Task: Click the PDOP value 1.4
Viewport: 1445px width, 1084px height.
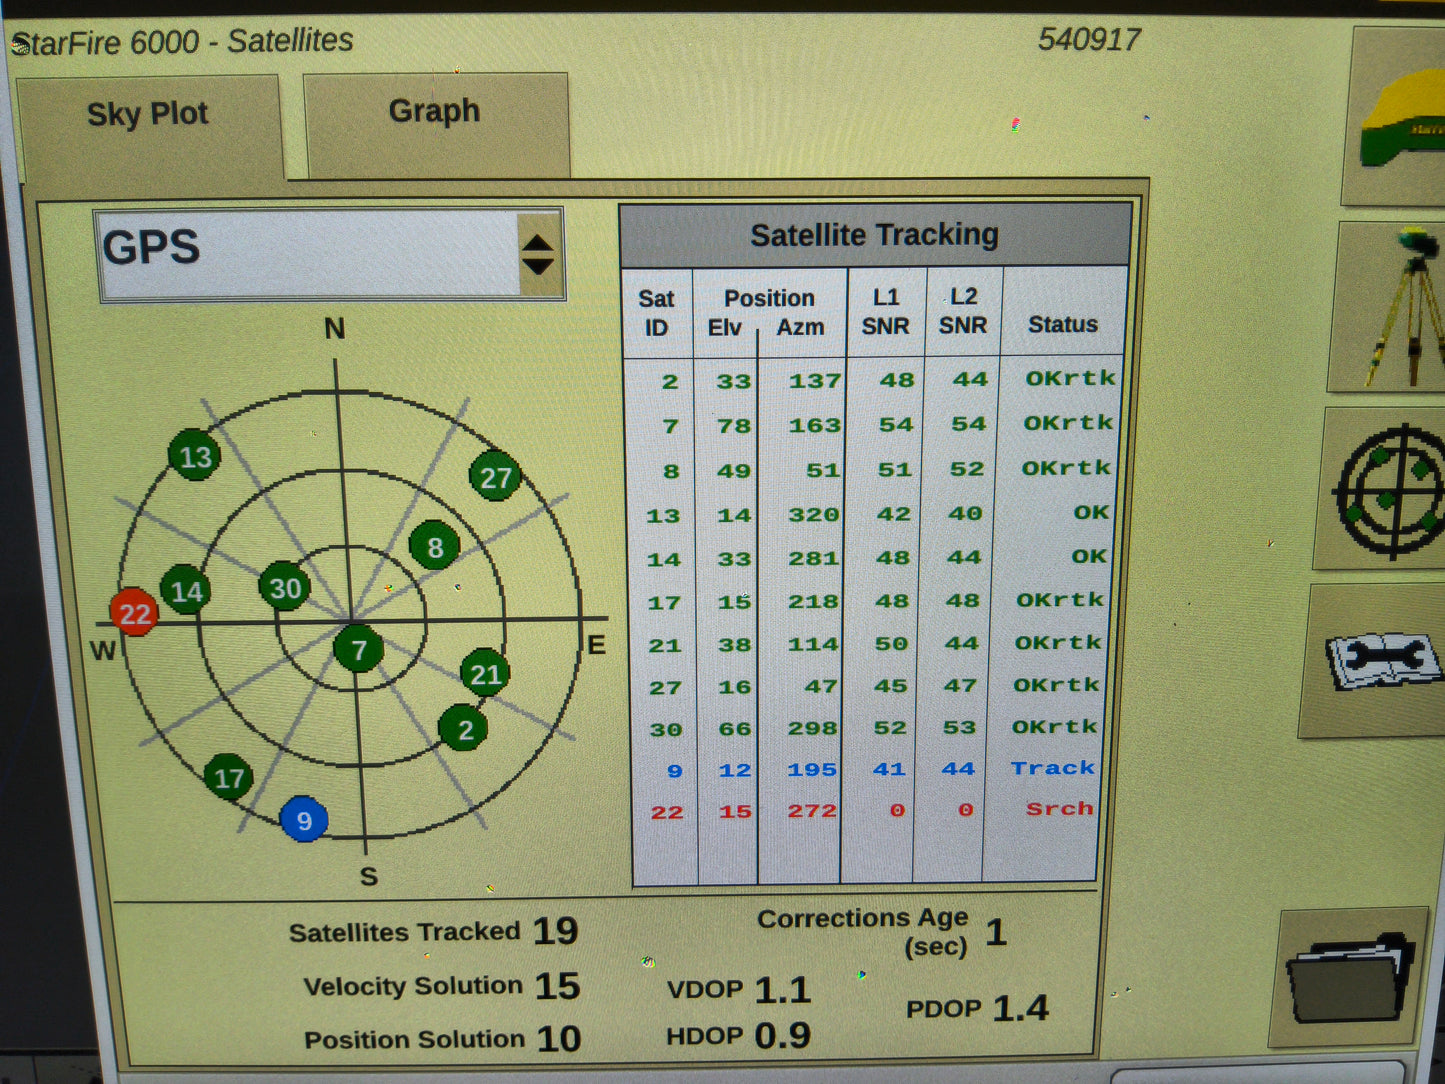Action: tap(1020, 1008)
